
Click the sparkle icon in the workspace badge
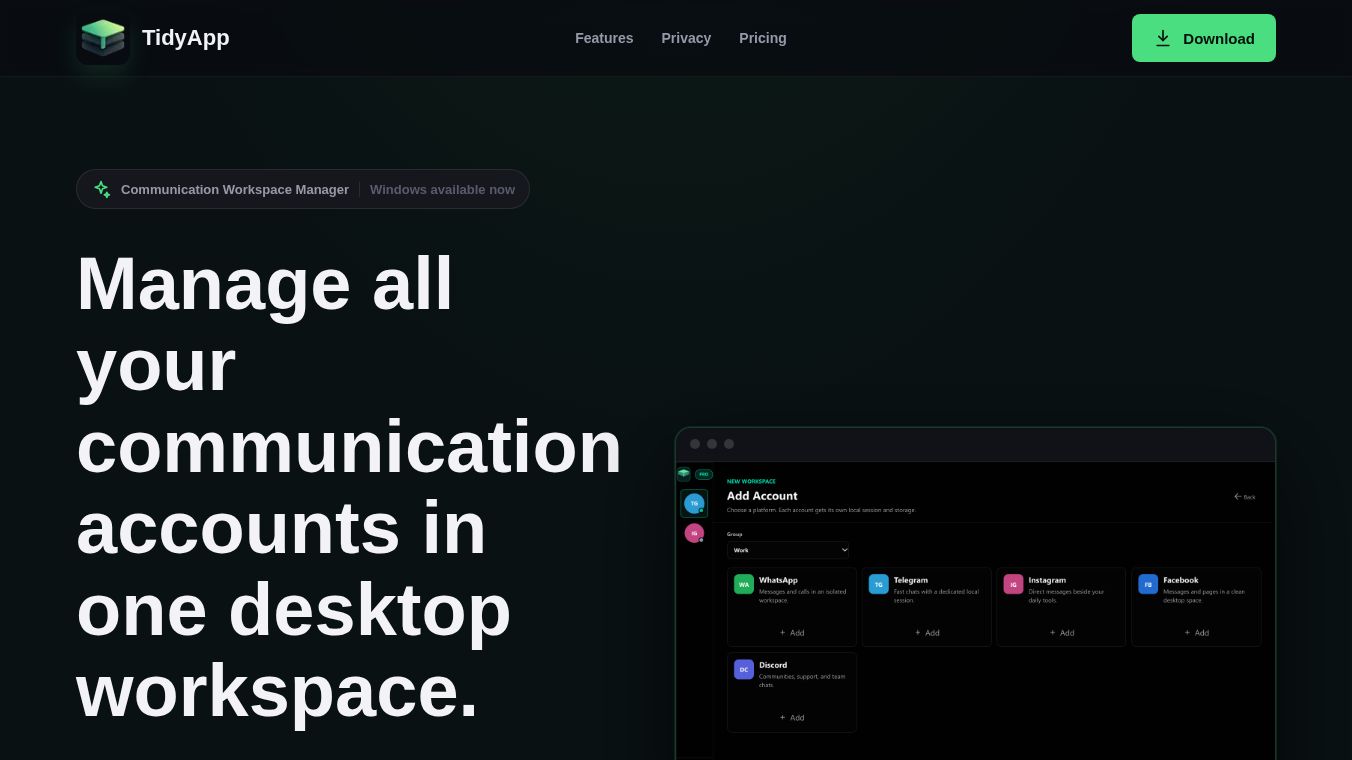pos(102,189)
